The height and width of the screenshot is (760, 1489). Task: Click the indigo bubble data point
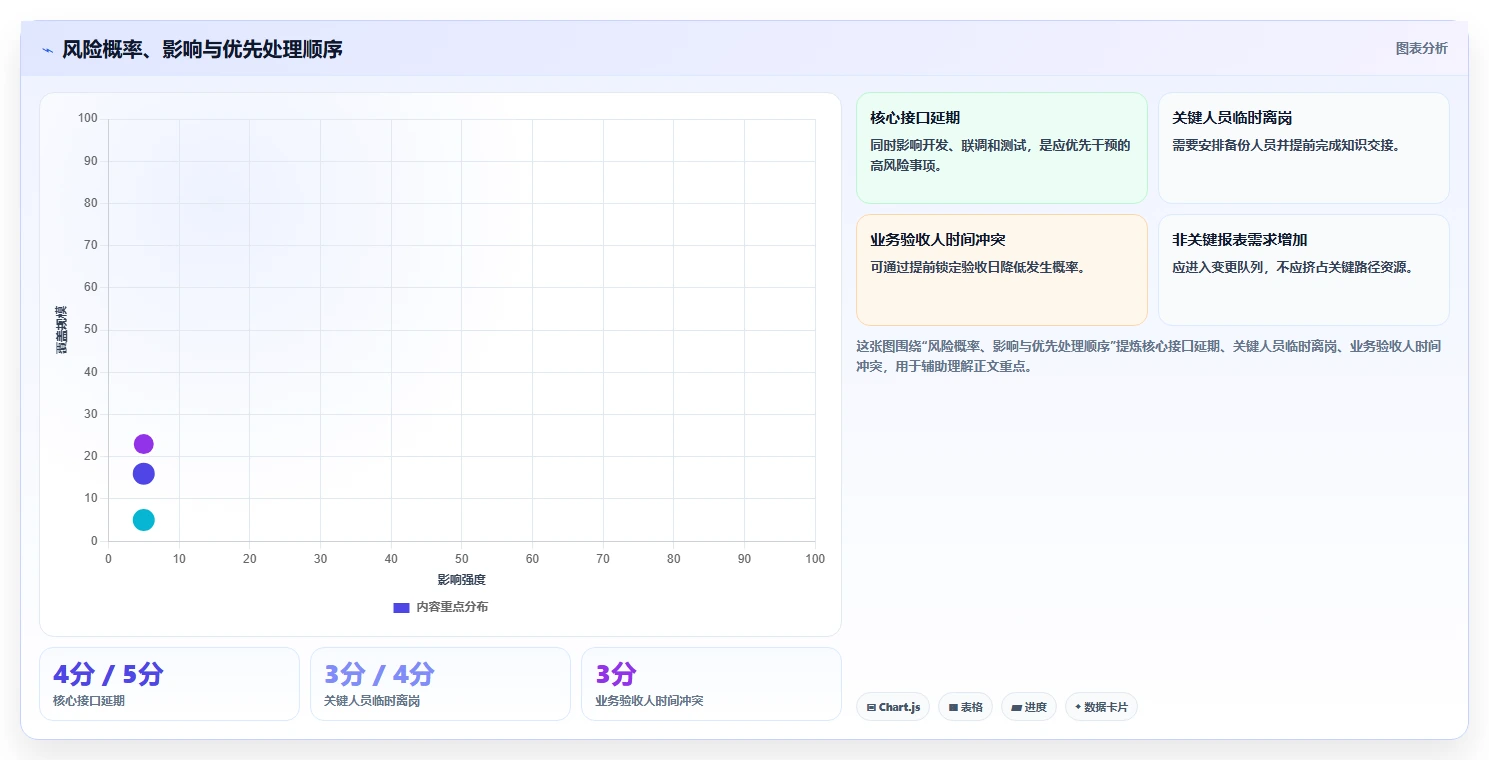(x=143, y=474)
